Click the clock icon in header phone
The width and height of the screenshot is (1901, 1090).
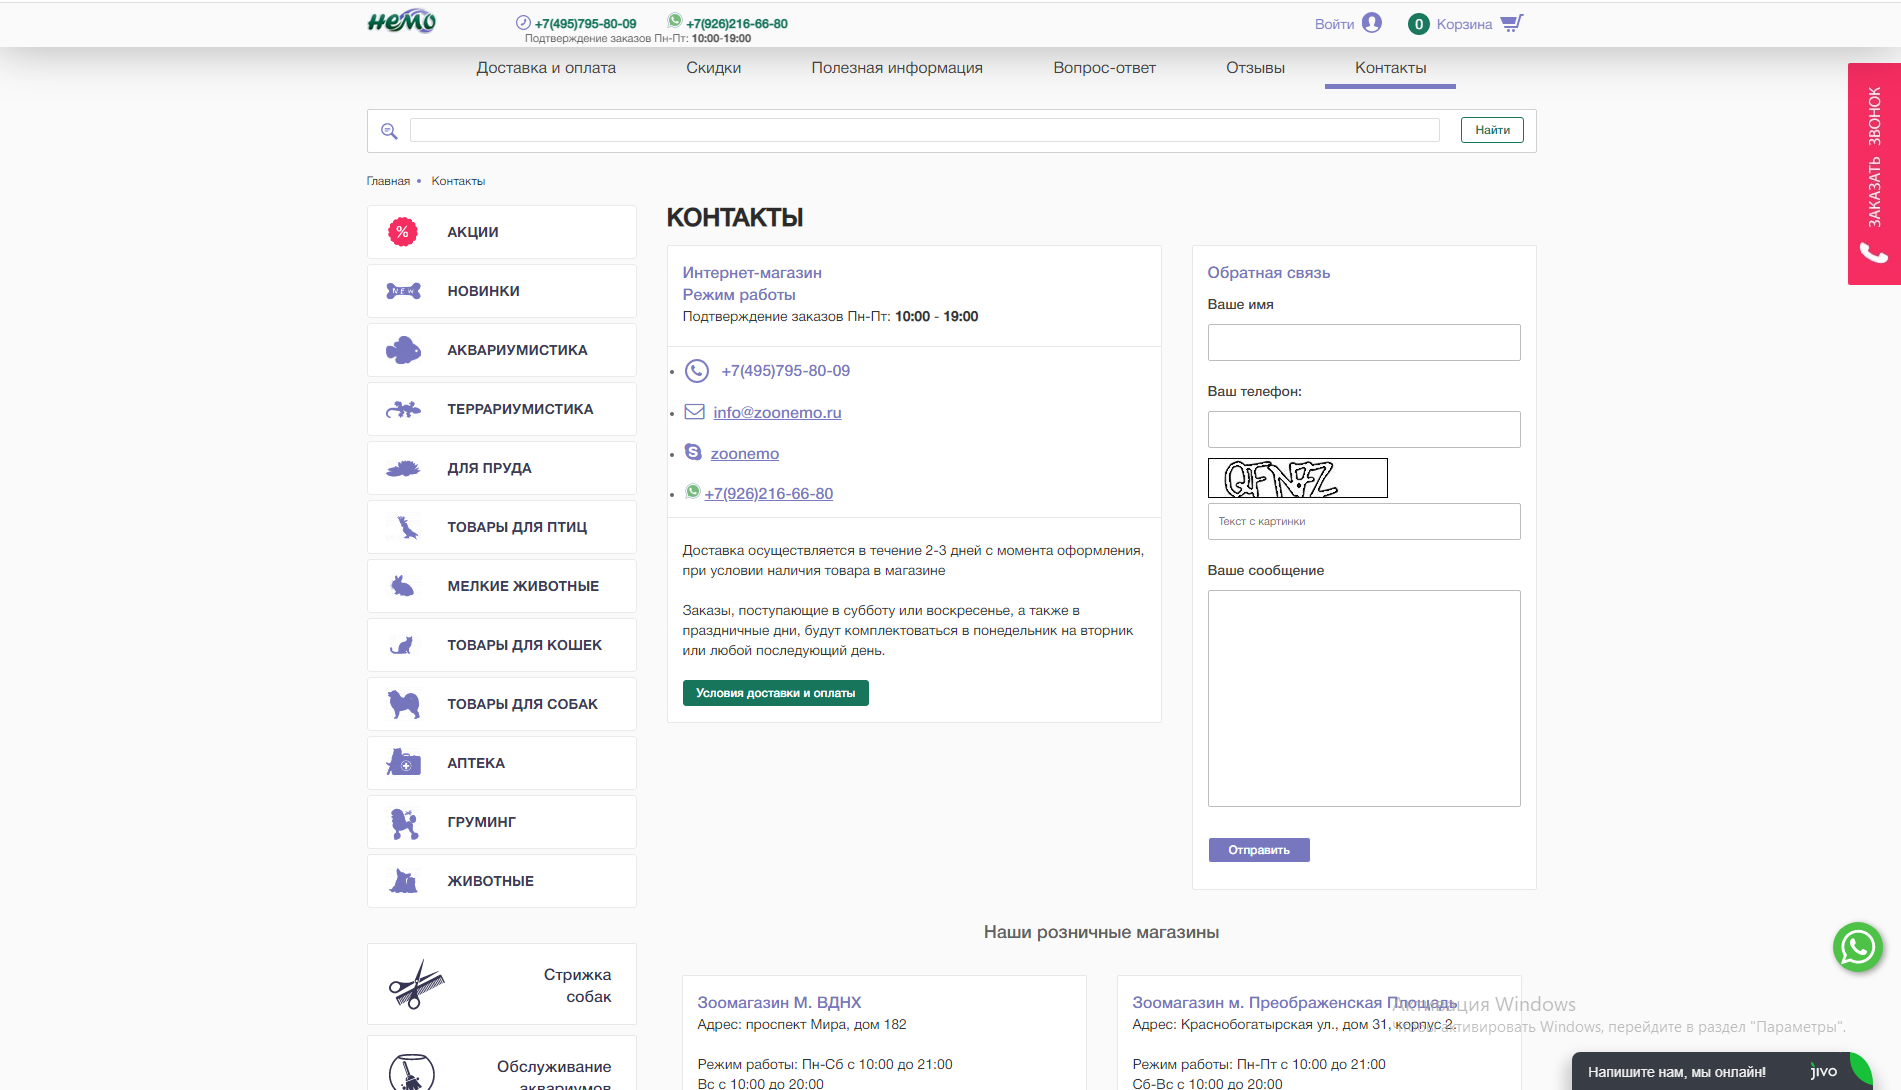pos(523,23)
